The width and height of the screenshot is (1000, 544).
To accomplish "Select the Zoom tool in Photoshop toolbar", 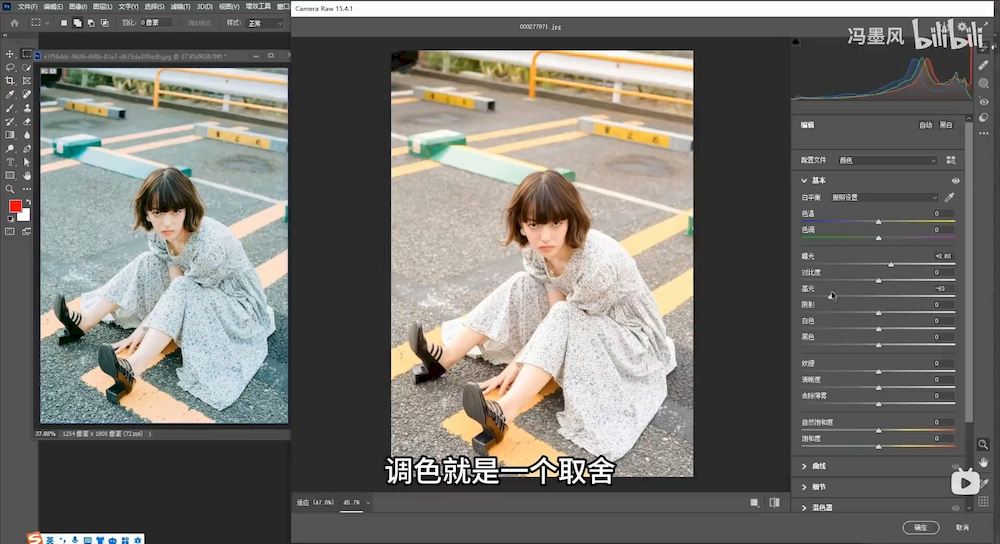I will [x=10, y=189].
